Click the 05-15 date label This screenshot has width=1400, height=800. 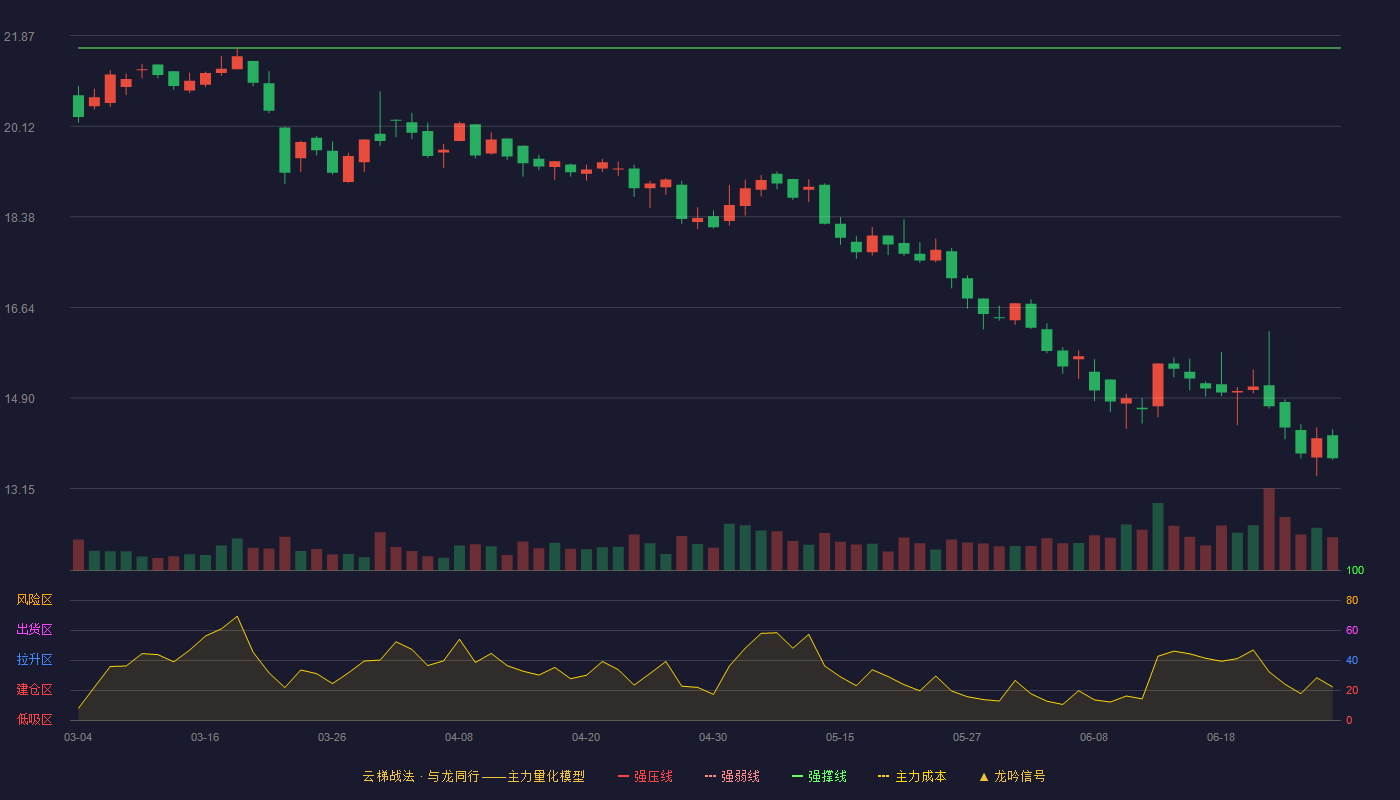click(x=840, y=737)
